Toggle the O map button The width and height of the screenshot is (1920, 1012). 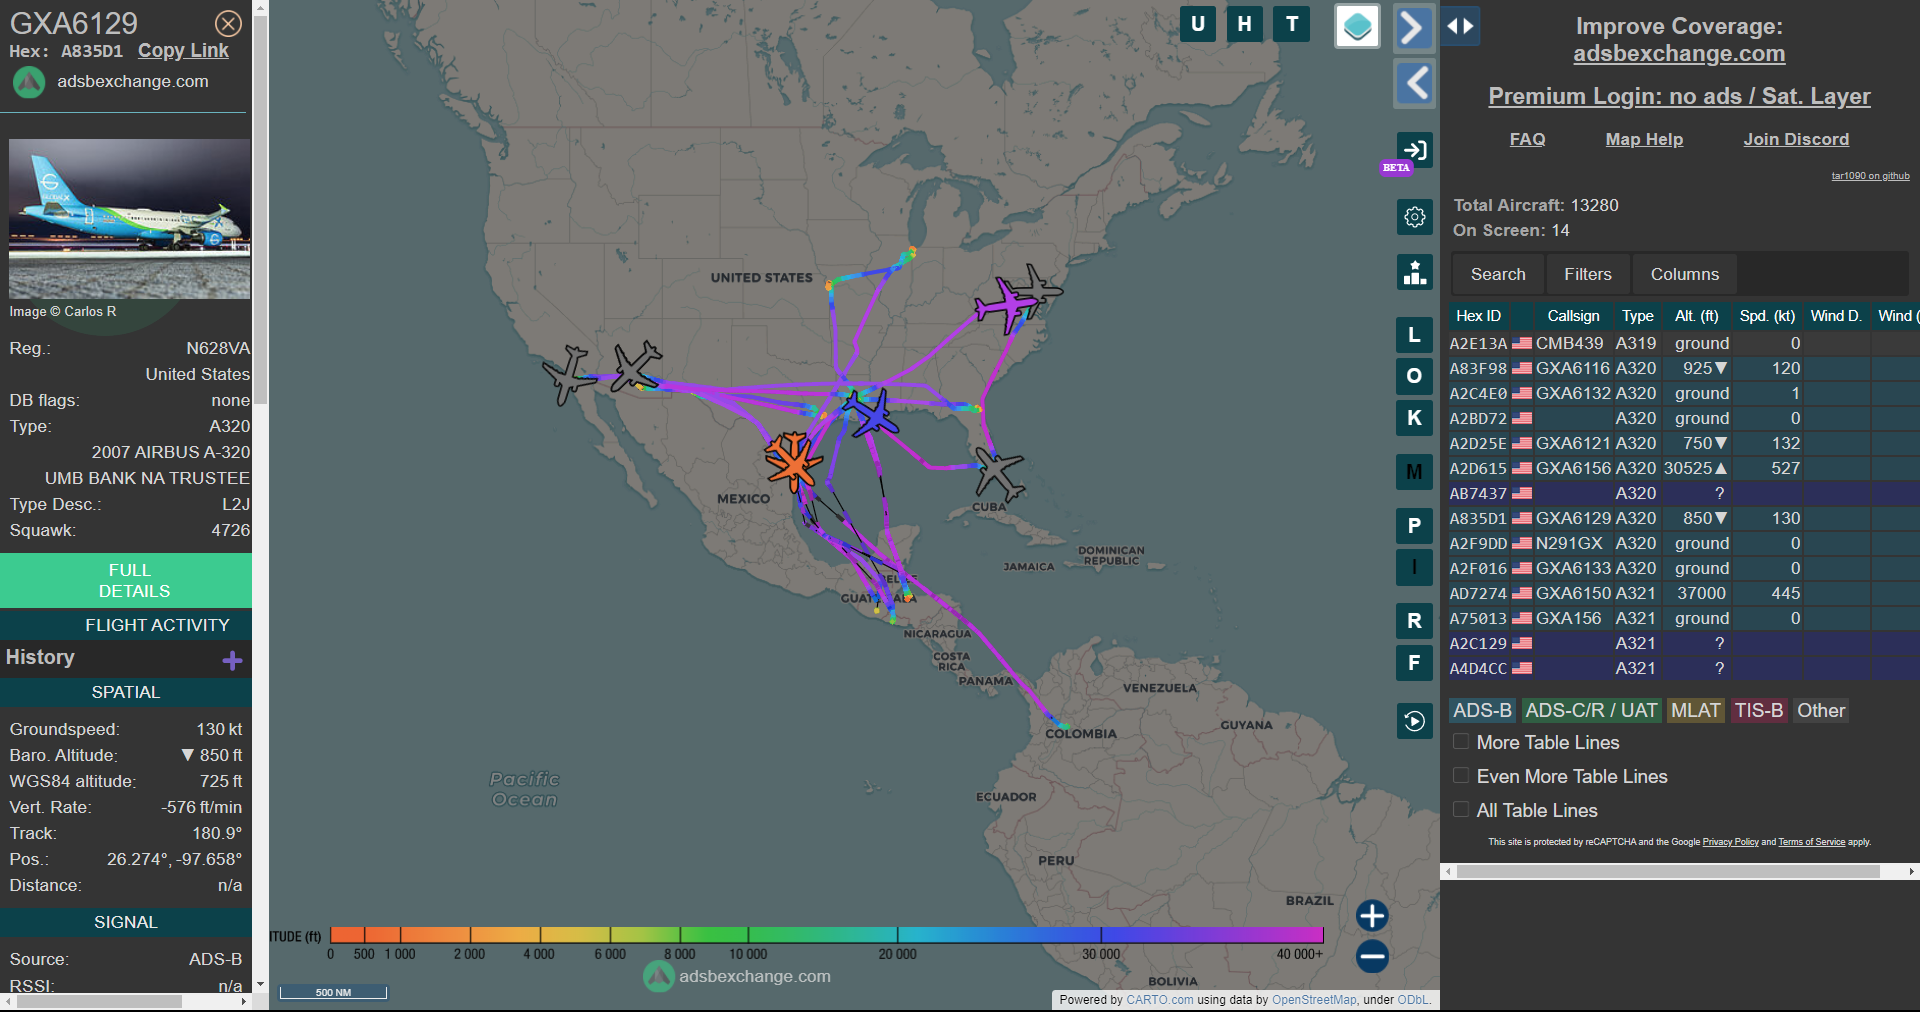[x=1414, y=376]
